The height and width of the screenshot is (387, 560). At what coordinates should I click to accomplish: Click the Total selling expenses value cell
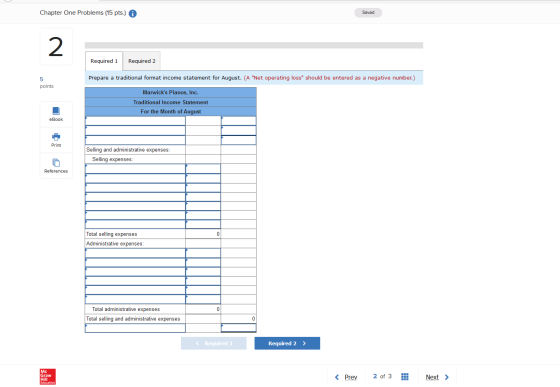pos(203,234)
